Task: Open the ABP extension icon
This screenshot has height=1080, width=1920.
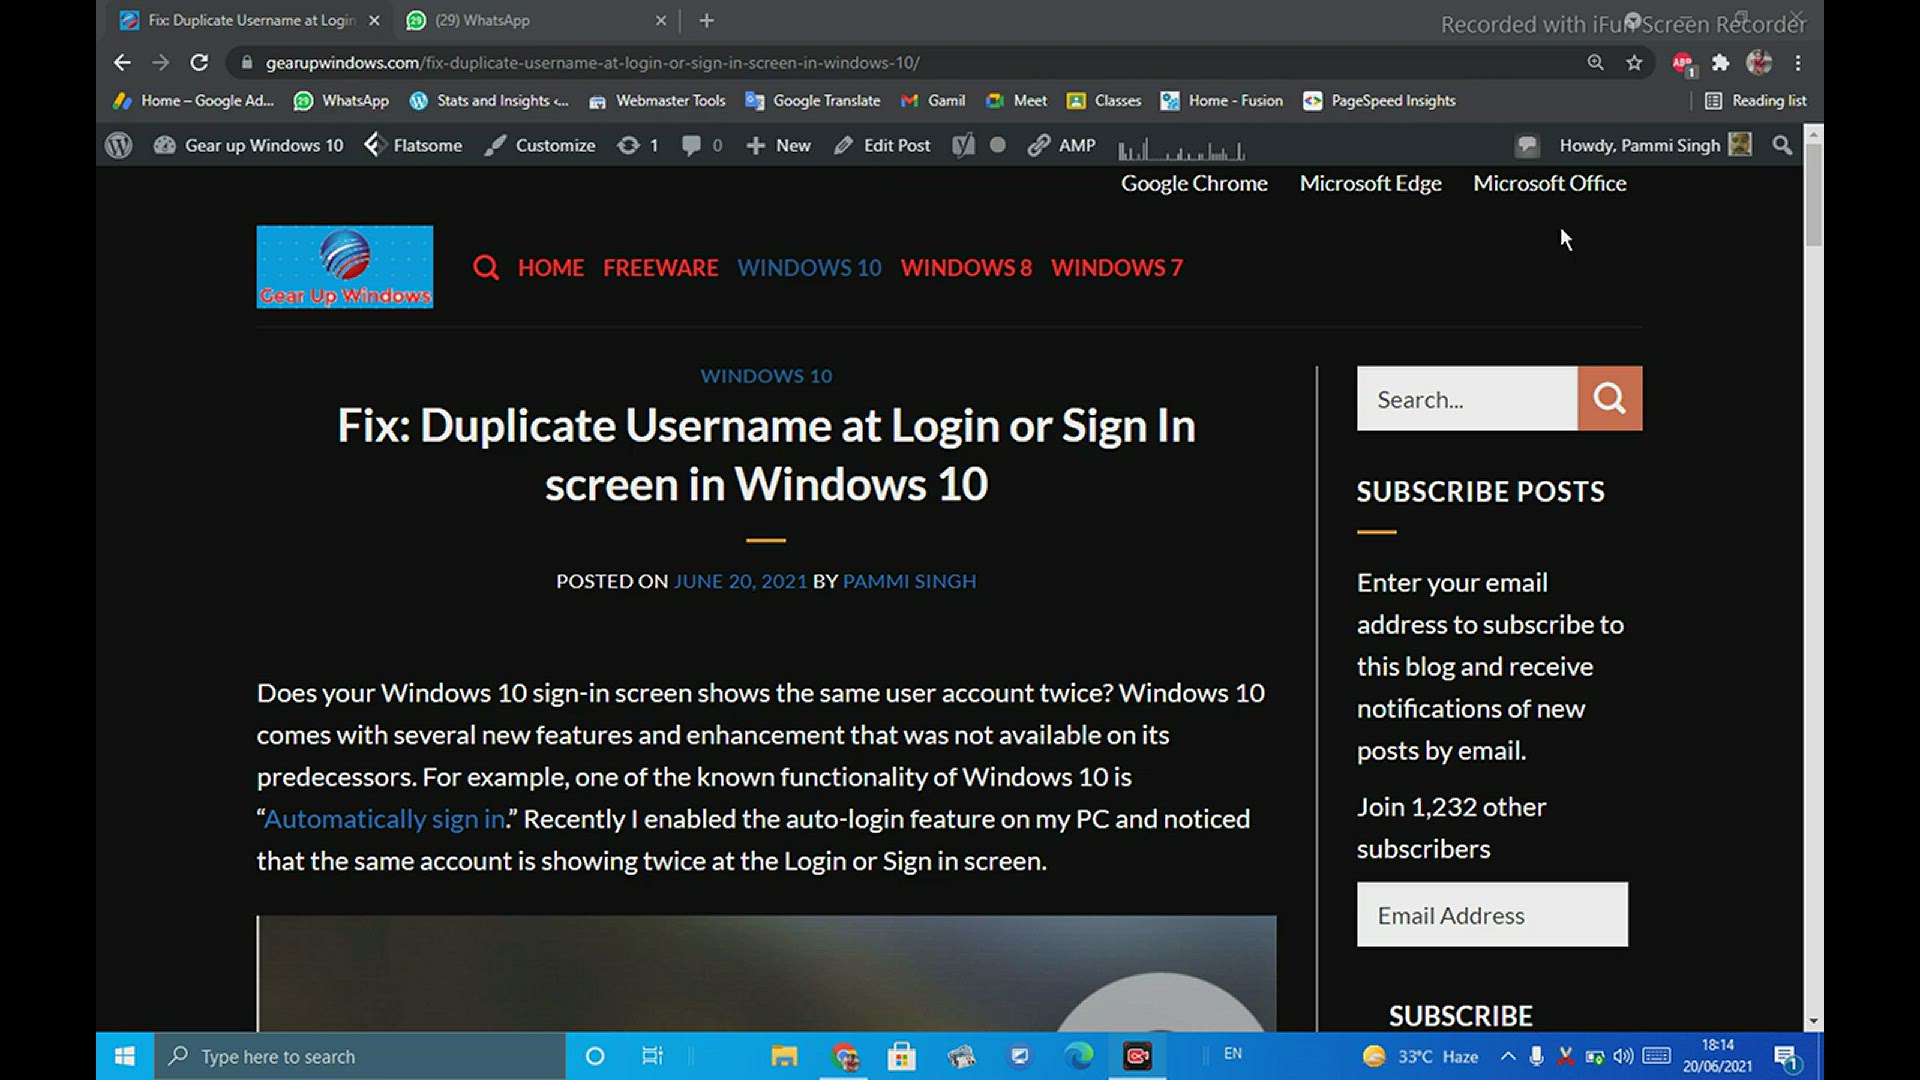Action: (1683, 63)
